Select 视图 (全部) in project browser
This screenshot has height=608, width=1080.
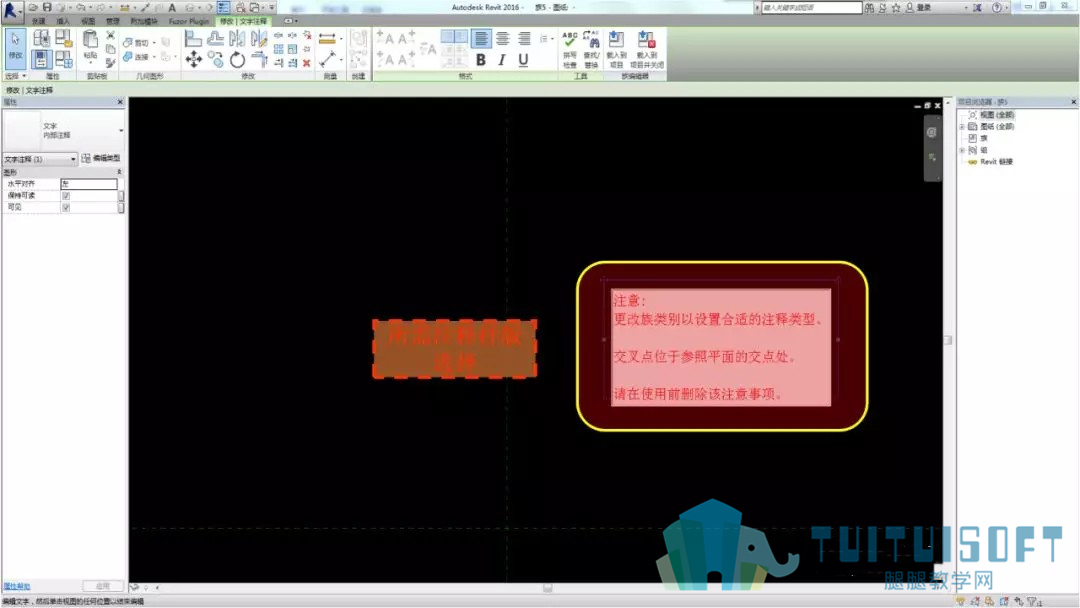tap(997, 115)
